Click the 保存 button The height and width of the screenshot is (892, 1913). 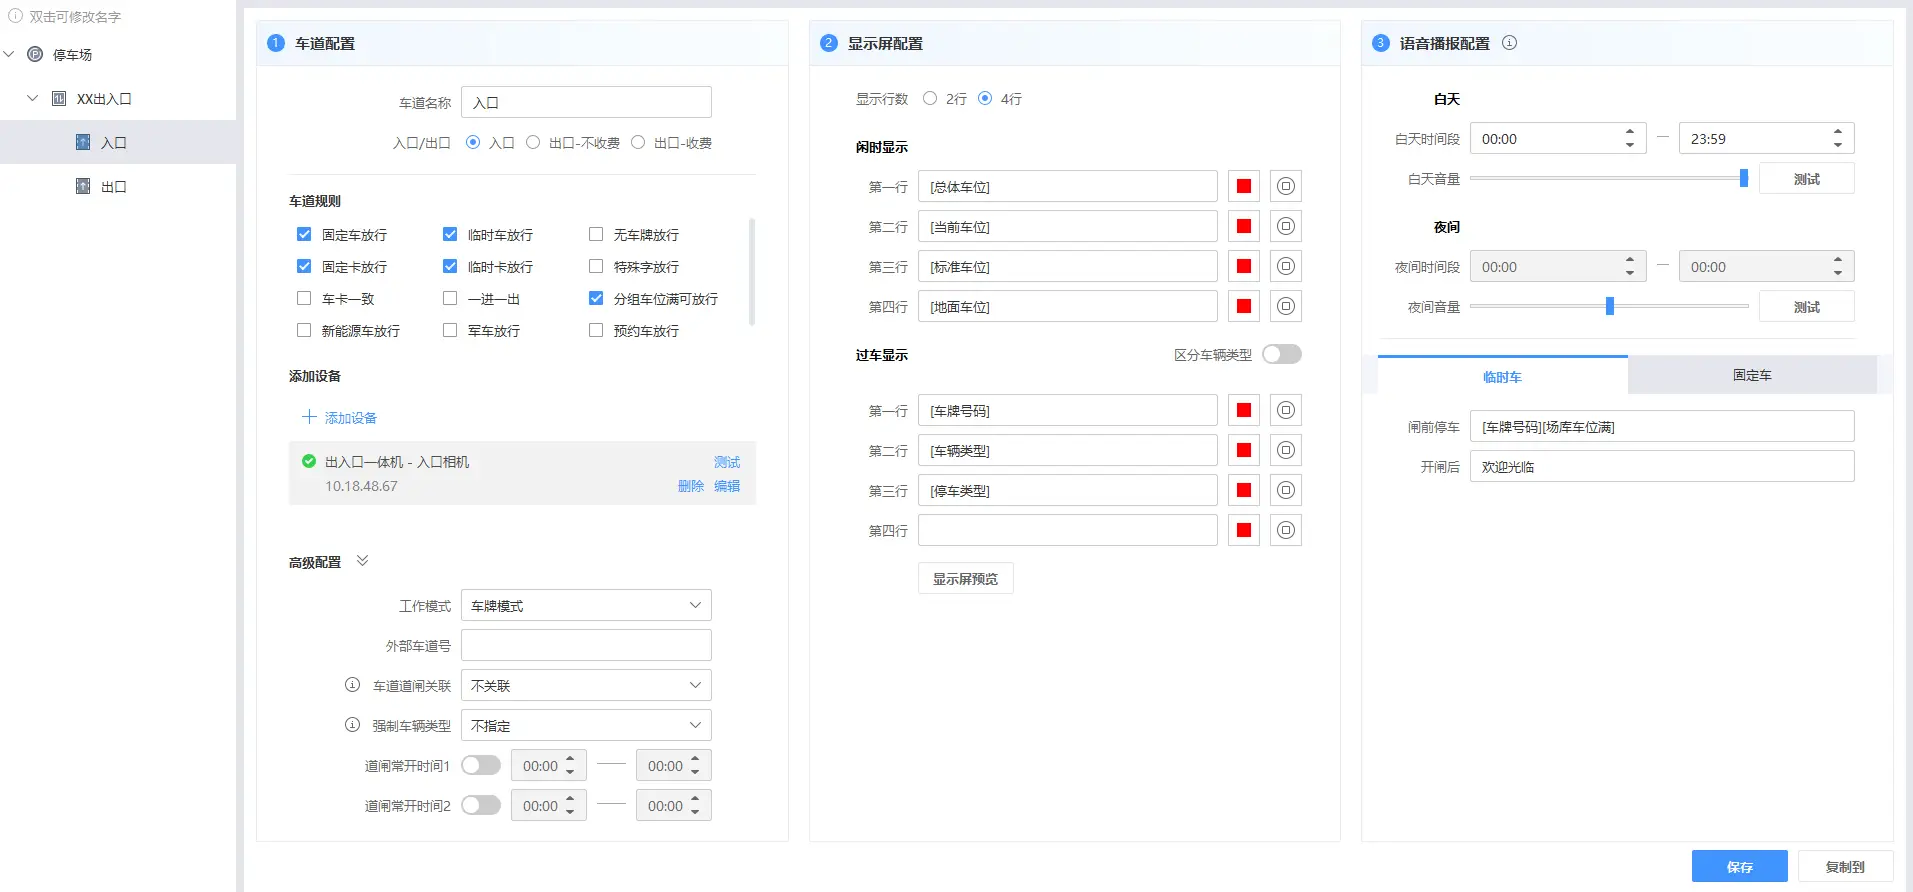[x=1739, y=867]
